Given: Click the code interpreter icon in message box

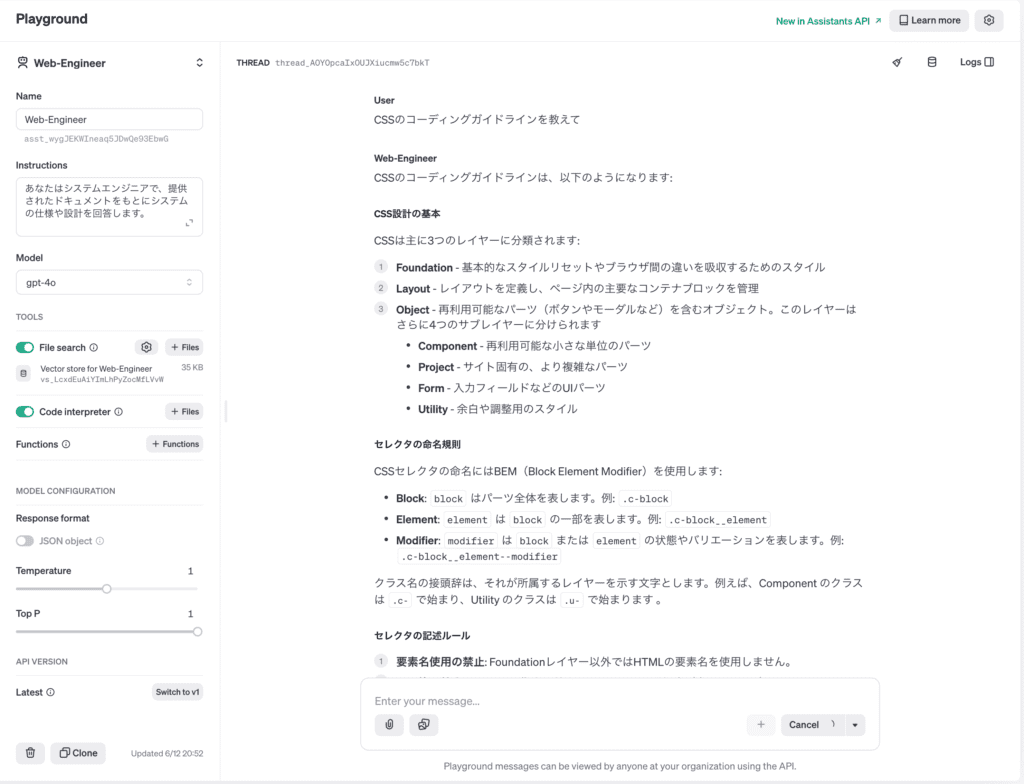Looking at the screenshot, I should (424, 725).
